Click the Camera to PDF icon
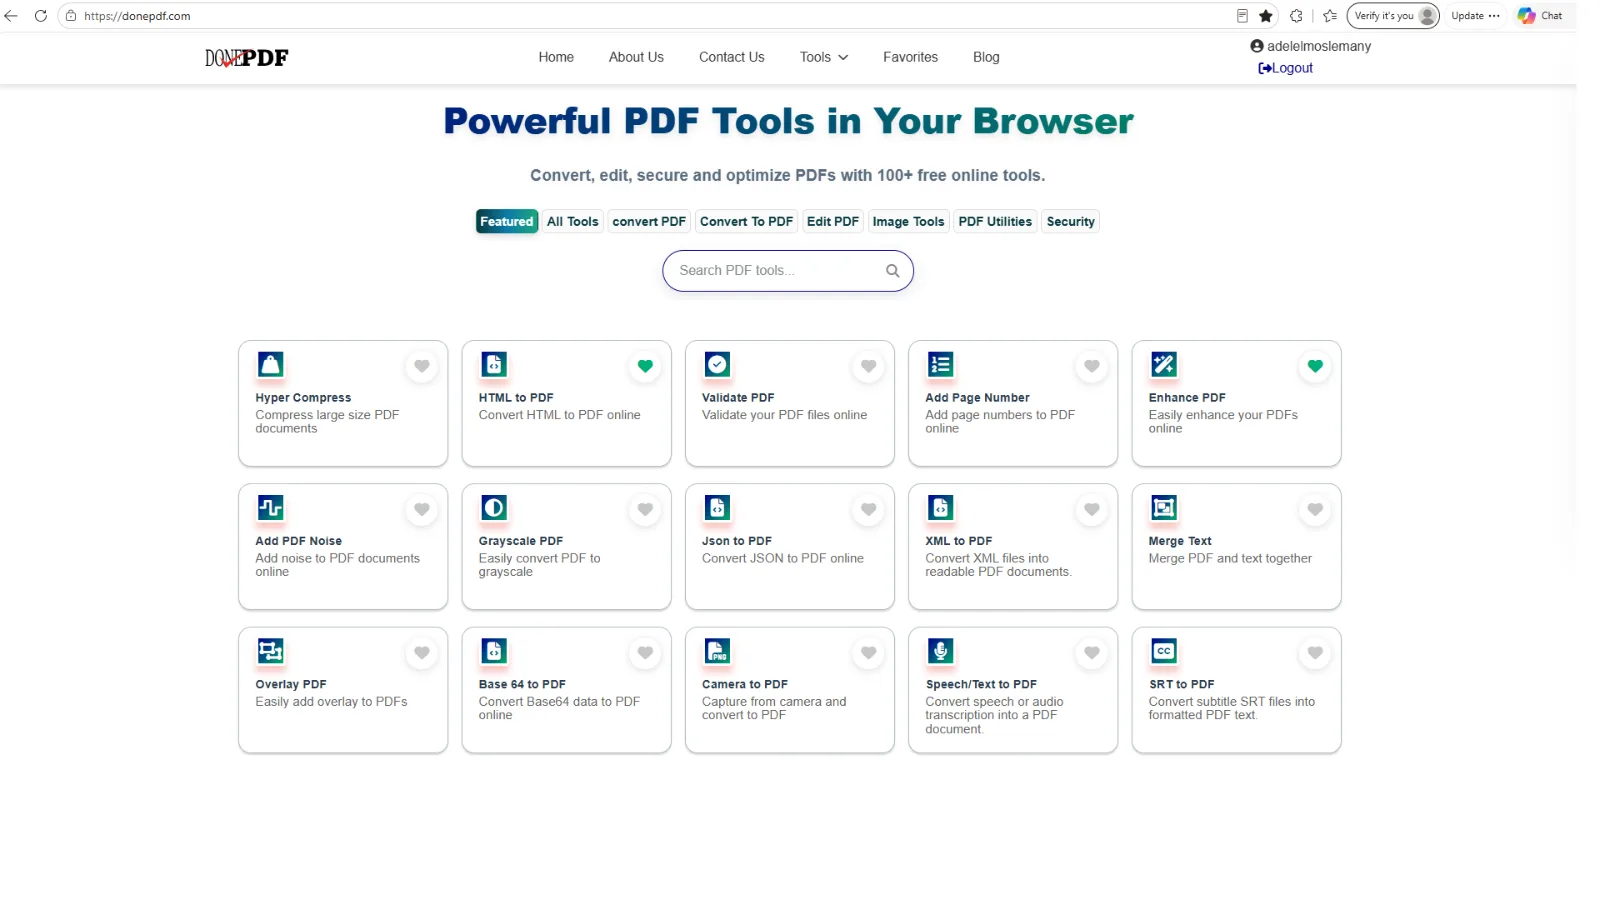 [717, 651]
